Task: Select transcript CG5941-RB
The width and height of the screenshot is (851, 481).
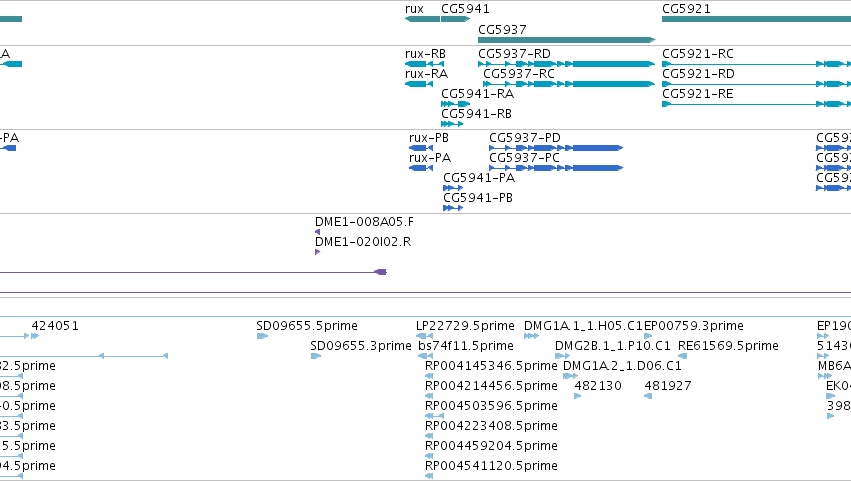Action: (477, 114)
